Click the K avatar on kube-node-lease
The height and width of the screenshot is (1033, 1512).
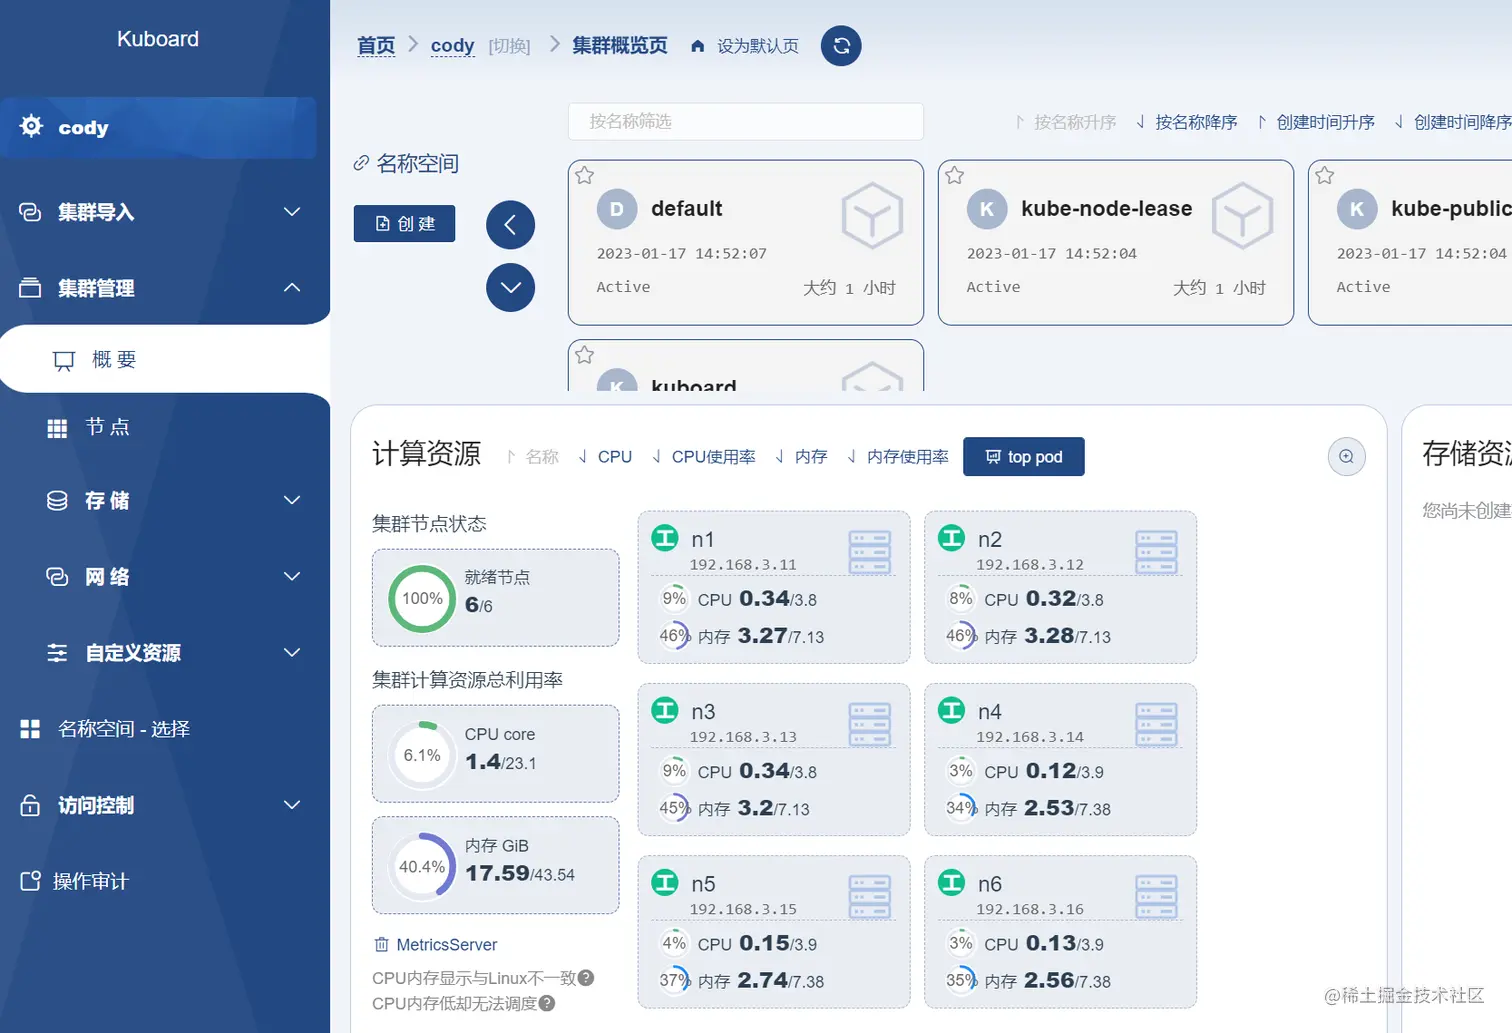(987, 209)
